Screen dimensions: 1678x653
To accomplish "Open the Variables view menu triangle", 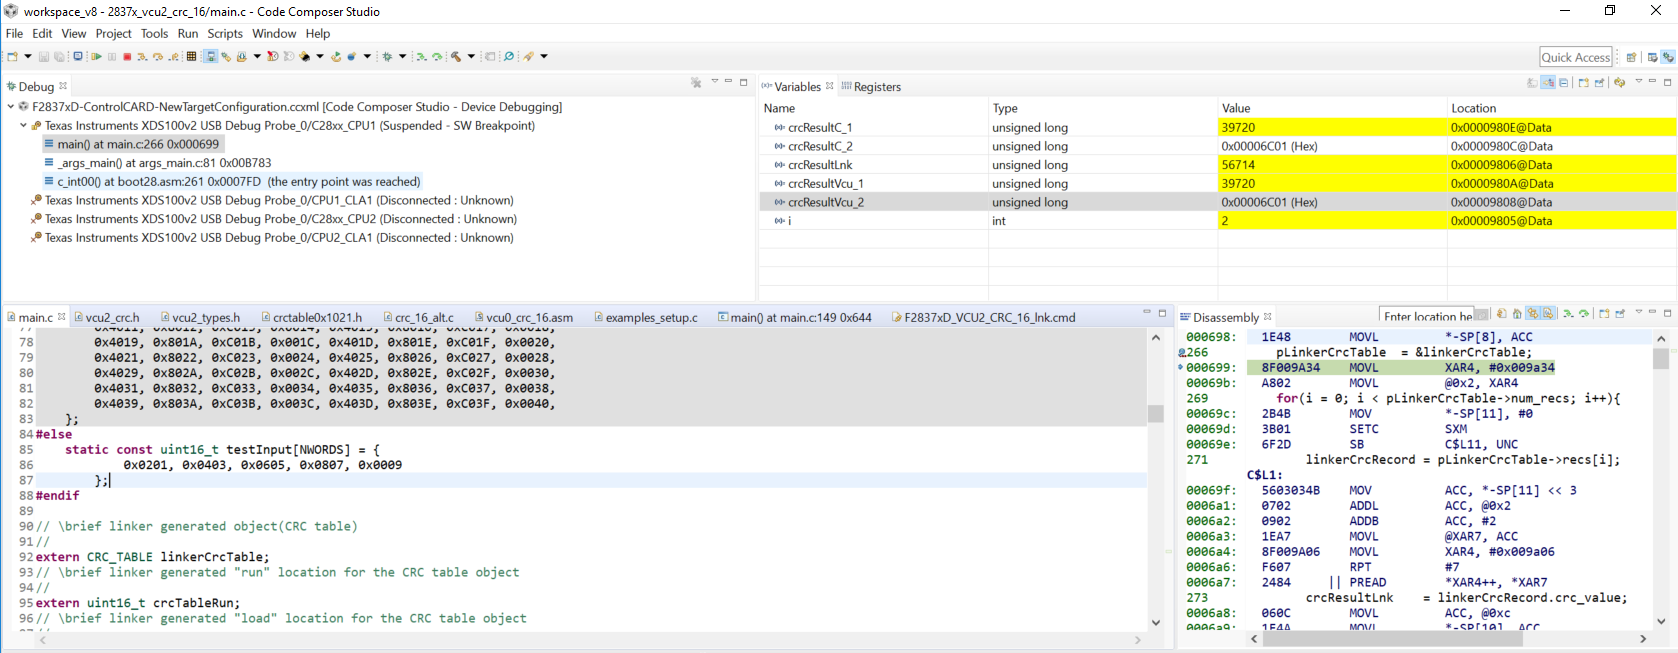I will click(1639, 81).
